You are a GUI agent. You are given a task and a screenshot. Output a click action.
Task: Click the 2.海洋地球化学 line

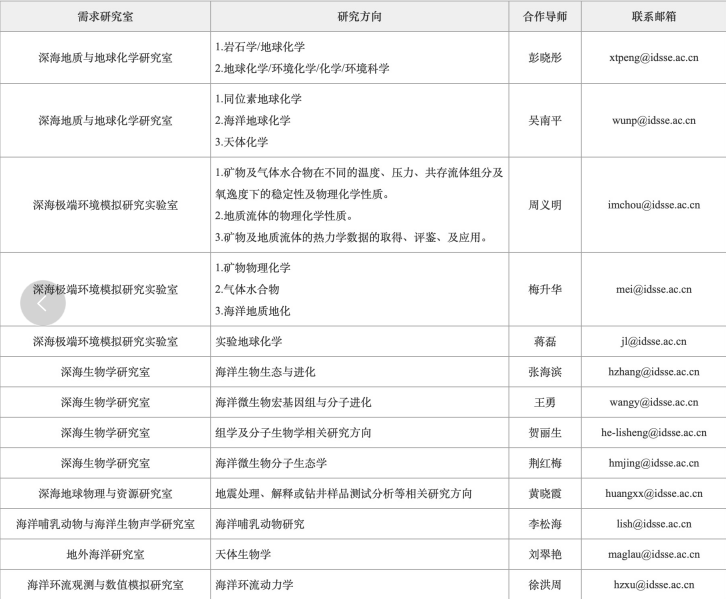click(253, 120)
